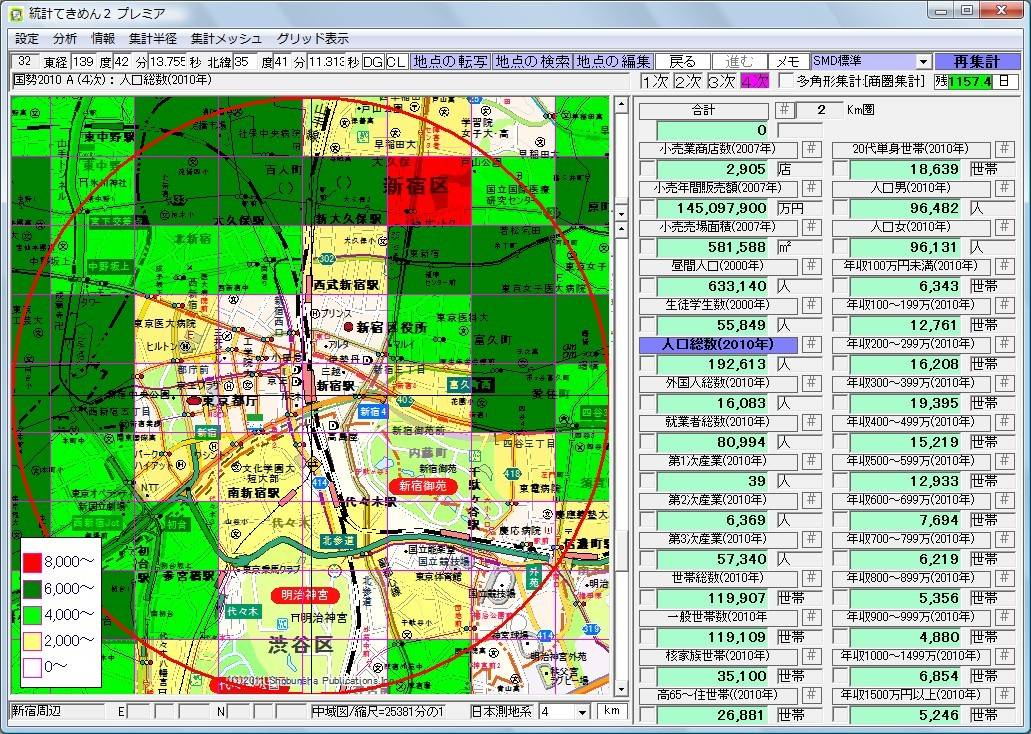
Task: Click the CL clear button
Action: click(x=396, y=62)
